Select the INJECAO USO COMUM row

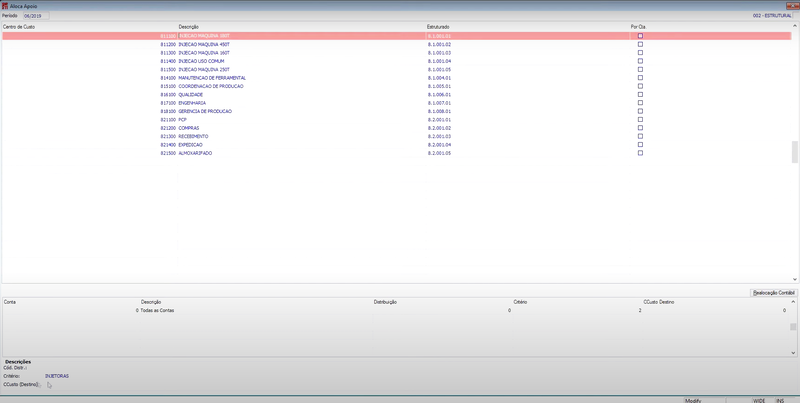pos(396,61)
